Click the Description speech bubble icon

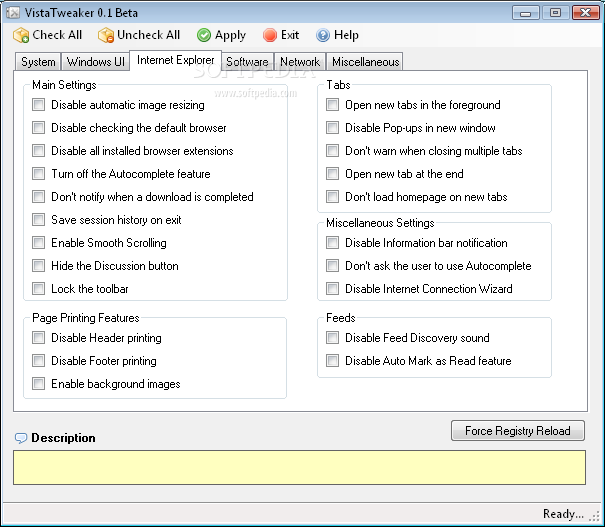[20, 438]
